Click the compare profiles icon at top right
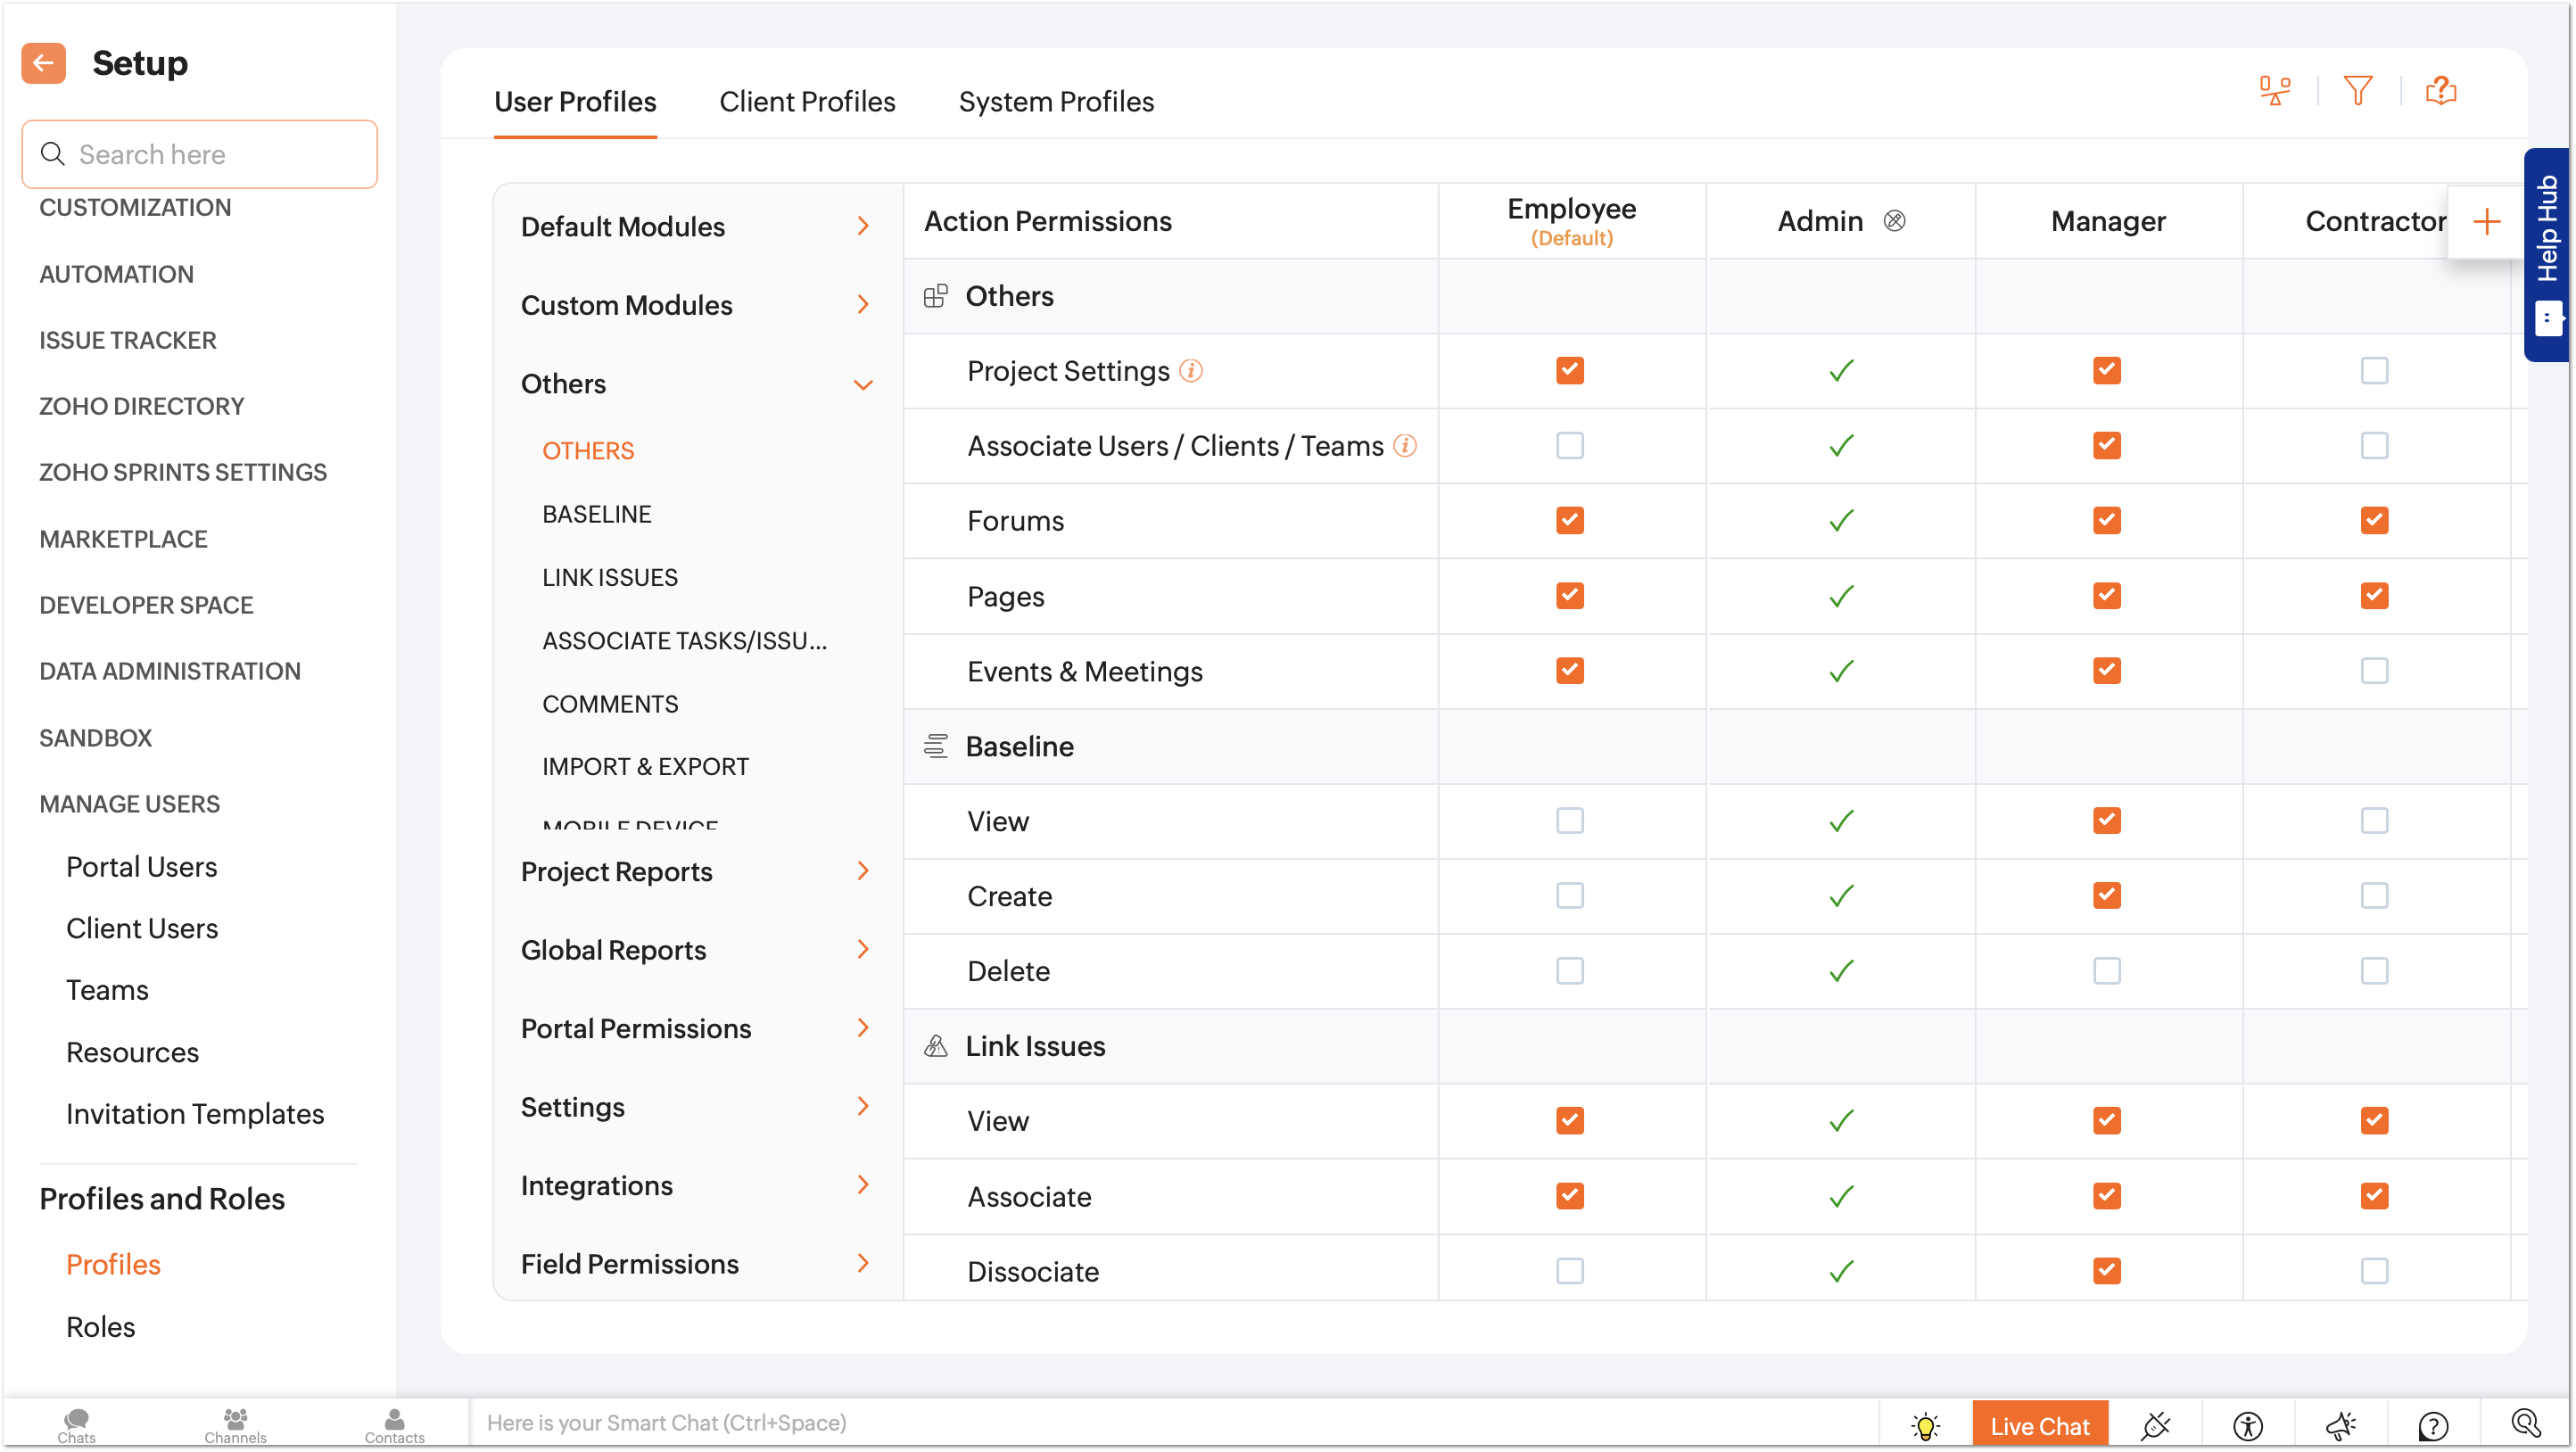Viewport: 2576px width, 1452px height. click(2274, 91)
